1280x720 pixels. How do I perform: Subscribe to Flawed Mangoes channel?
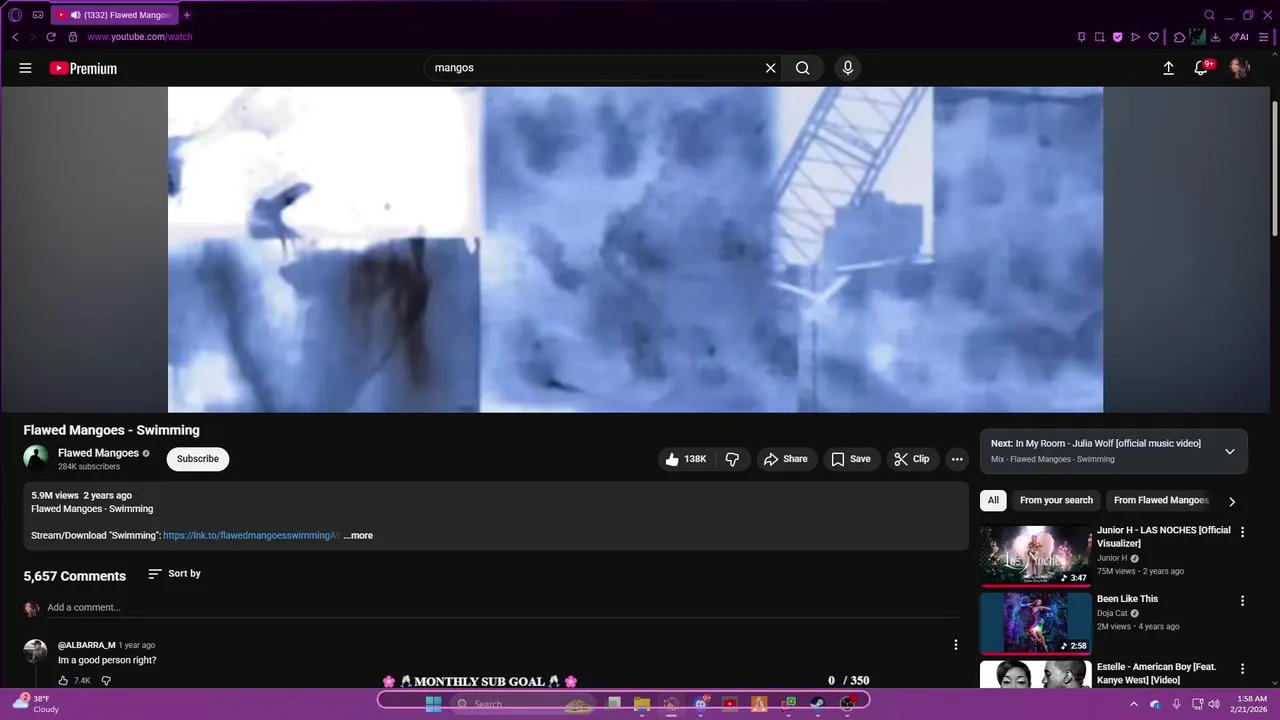tap(198, 459)
